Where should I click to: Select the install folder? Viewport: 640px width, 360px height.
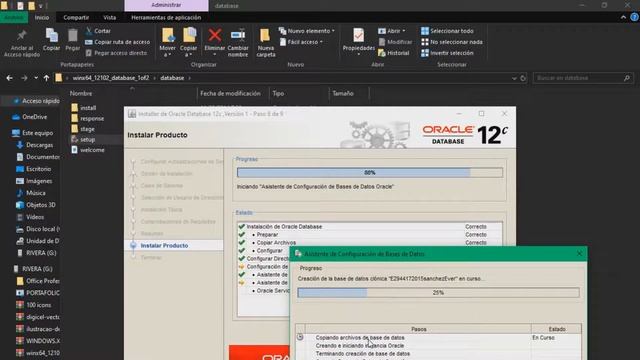(84, 108)
